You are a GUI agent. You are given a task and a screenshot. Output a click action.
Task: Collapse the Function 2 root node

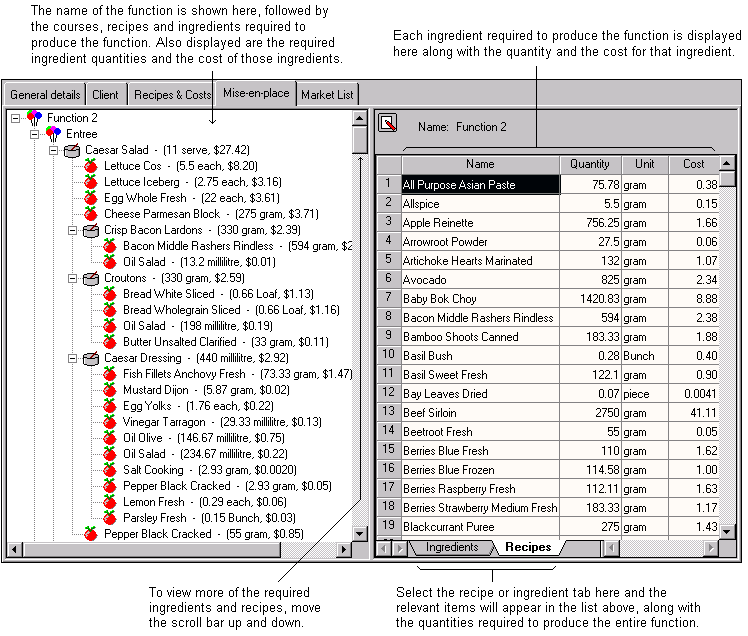tap(16, 118)
